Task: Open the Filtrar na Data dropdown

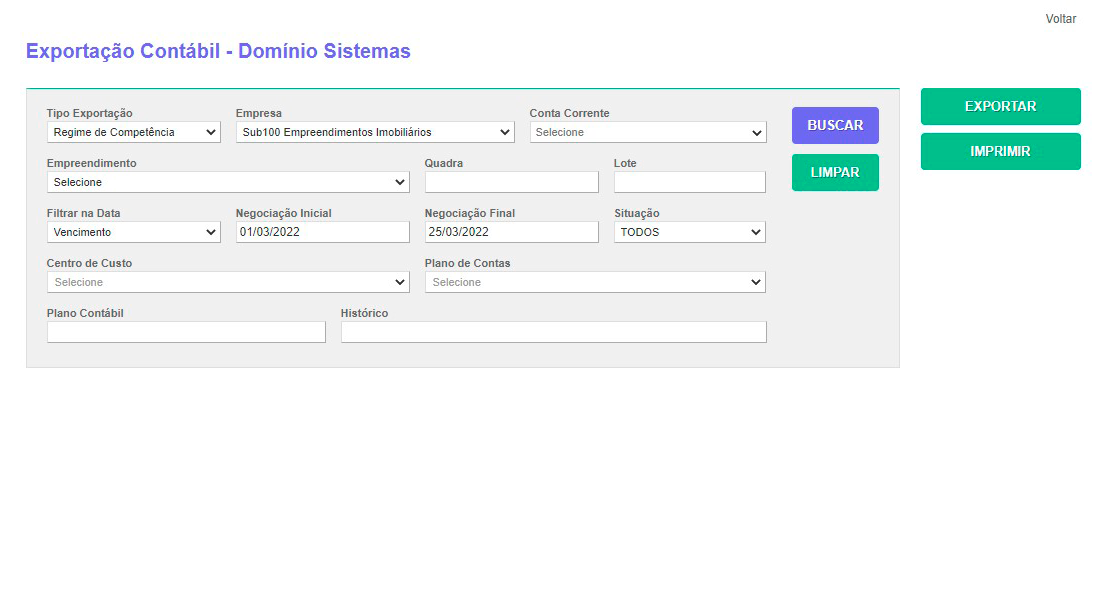Action: (133, 232)
